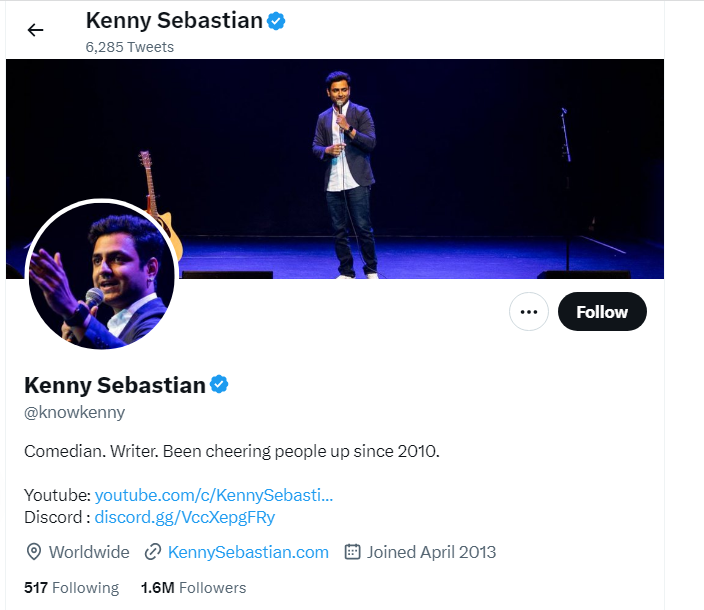The image size is (704, 610).
Task: Open the circular profile picture
Action: [x=101, y=275]
